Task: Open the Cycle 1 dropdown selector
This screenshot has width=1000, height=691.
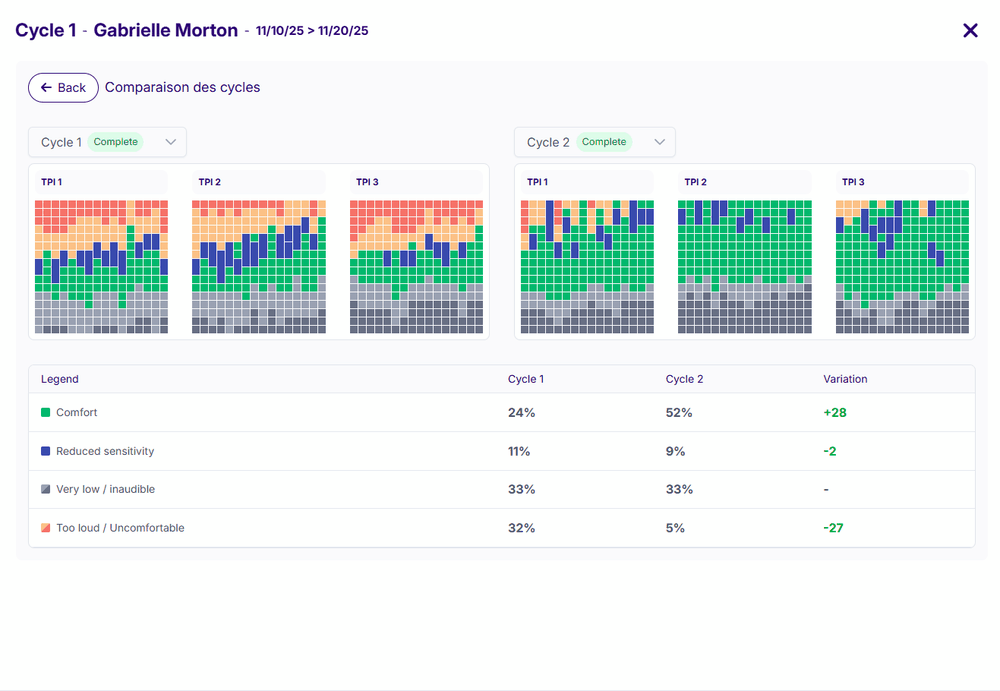Action: click(107, 142)
